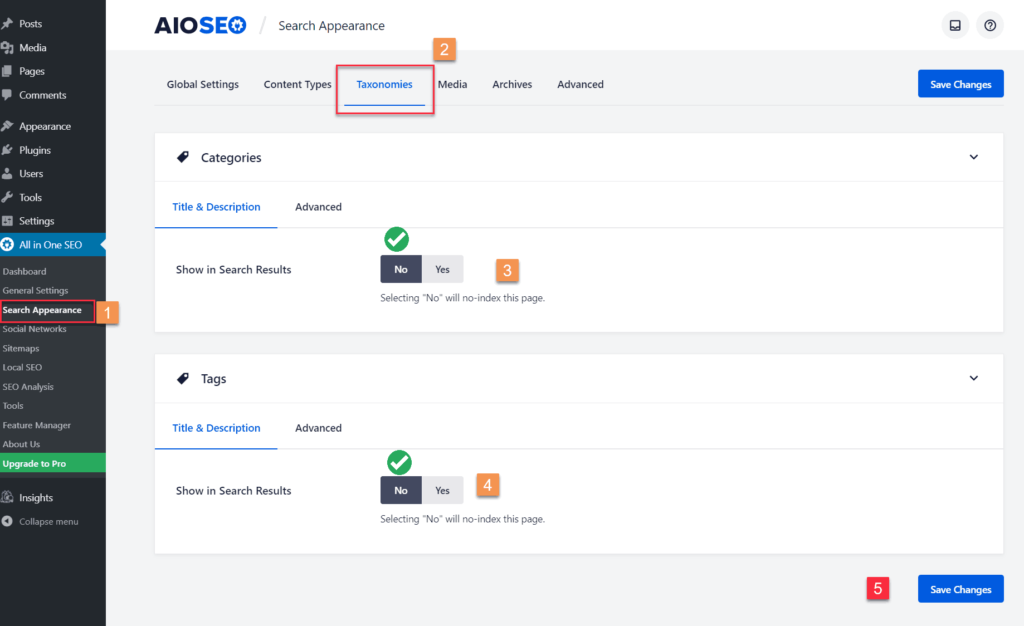Open Social Networks submenu item
Screen dimensions: 1024x626
[35, 329]
